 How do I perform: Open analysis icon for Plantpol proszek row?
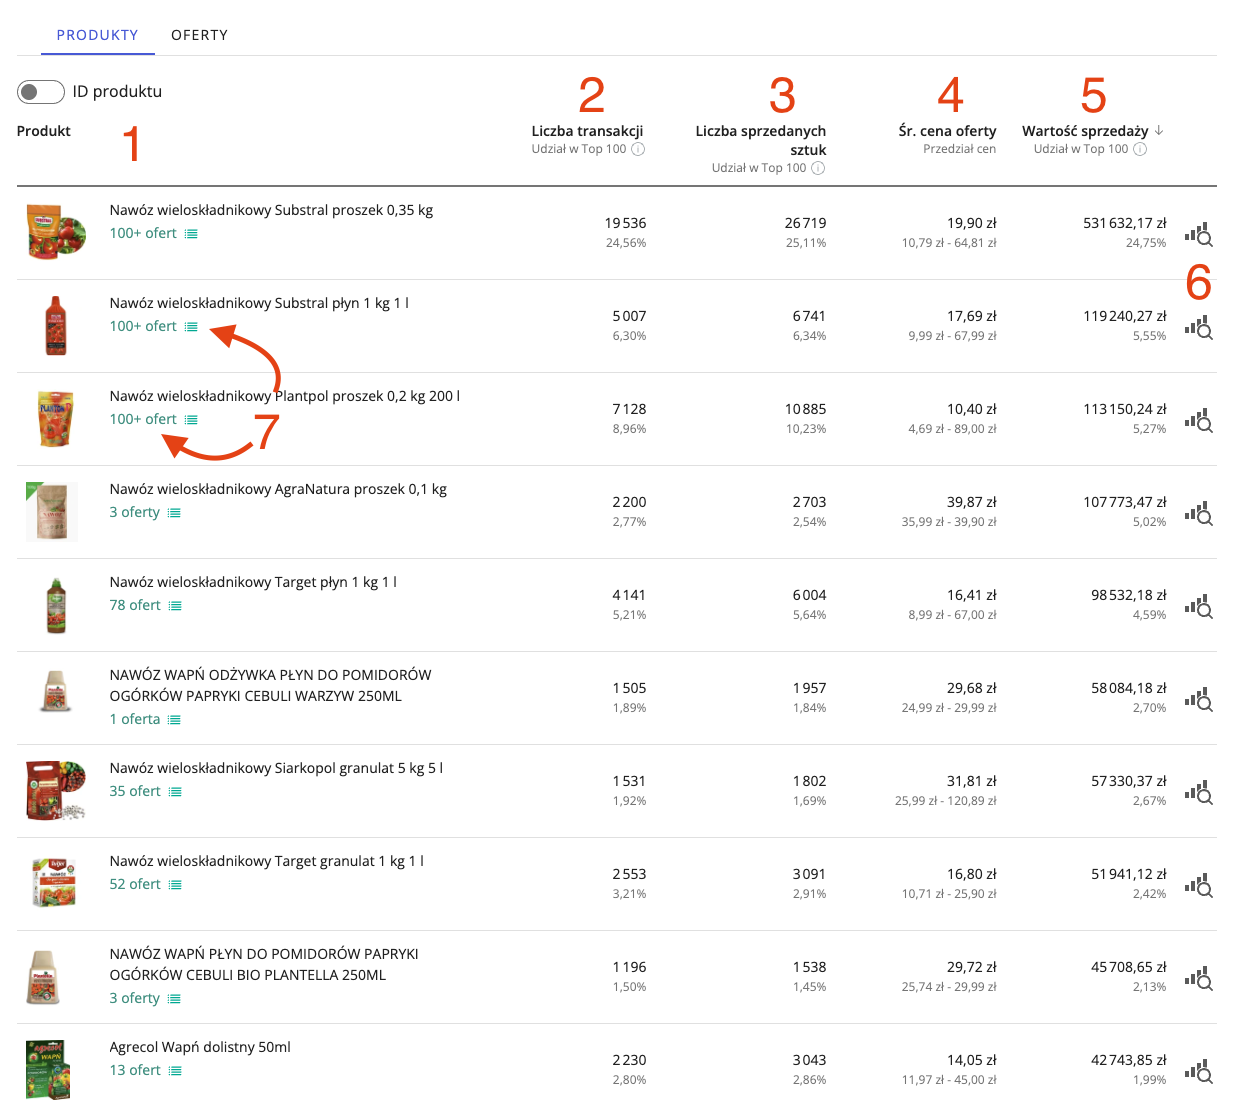click(x=1198, y=421)
